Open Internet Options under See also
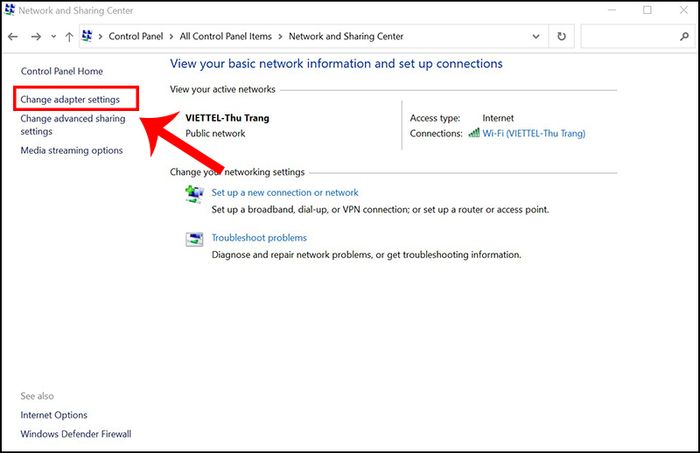 pyautogui.click(x=54, y=415)
